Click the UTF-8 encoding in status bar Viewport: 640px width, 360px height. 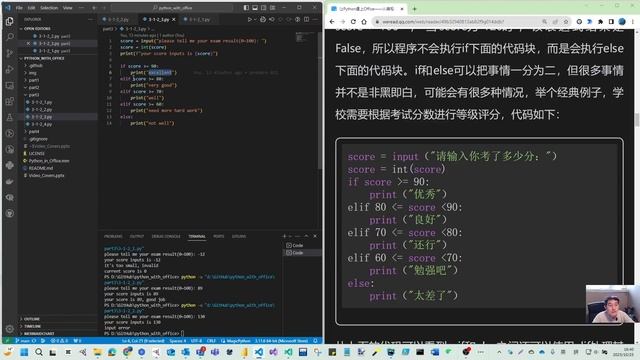click(196, 341)
